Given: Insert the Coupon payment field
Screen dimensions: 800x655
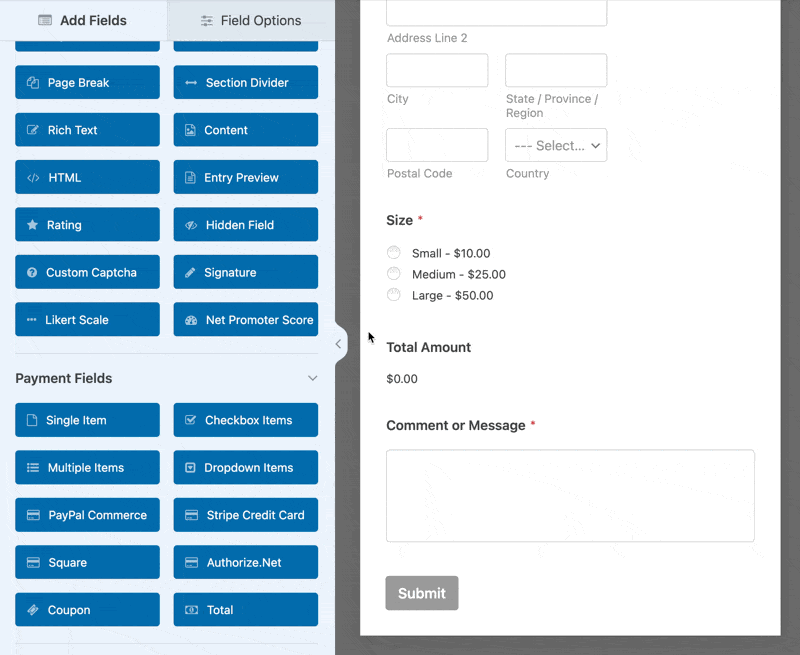Looking at the screenshot, I should pos(87,610).
